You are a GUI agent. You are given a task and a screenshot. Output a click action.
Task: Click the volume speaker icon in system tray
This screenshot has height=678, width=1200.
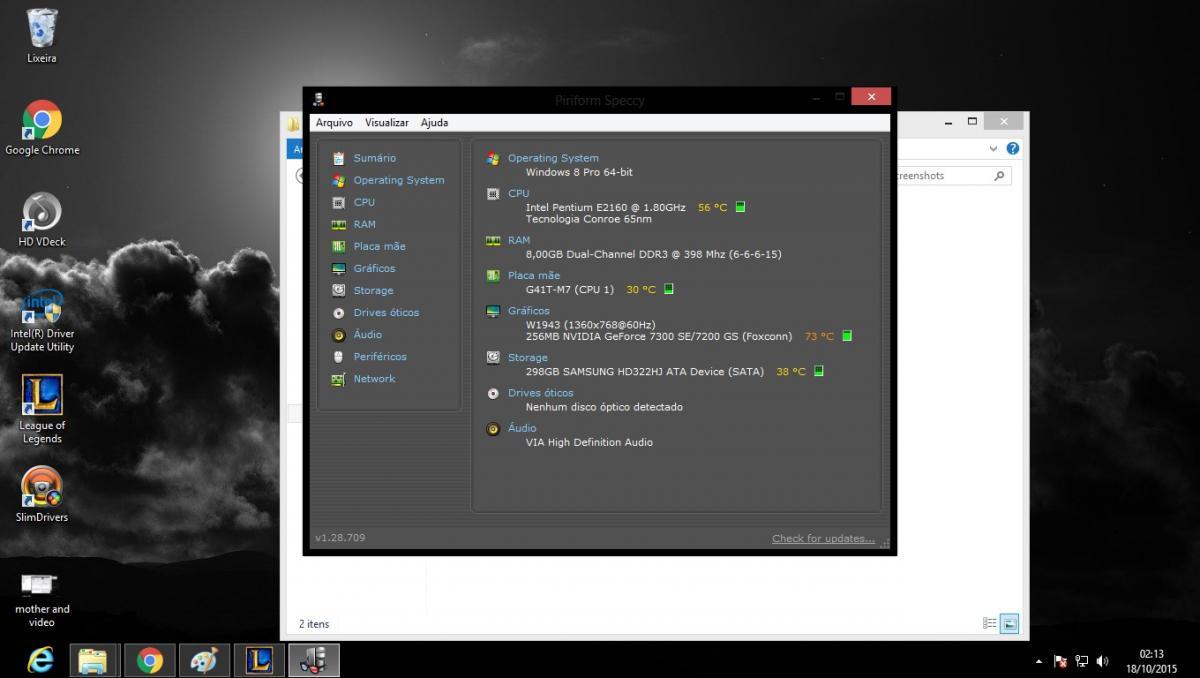click(1103, 661)
